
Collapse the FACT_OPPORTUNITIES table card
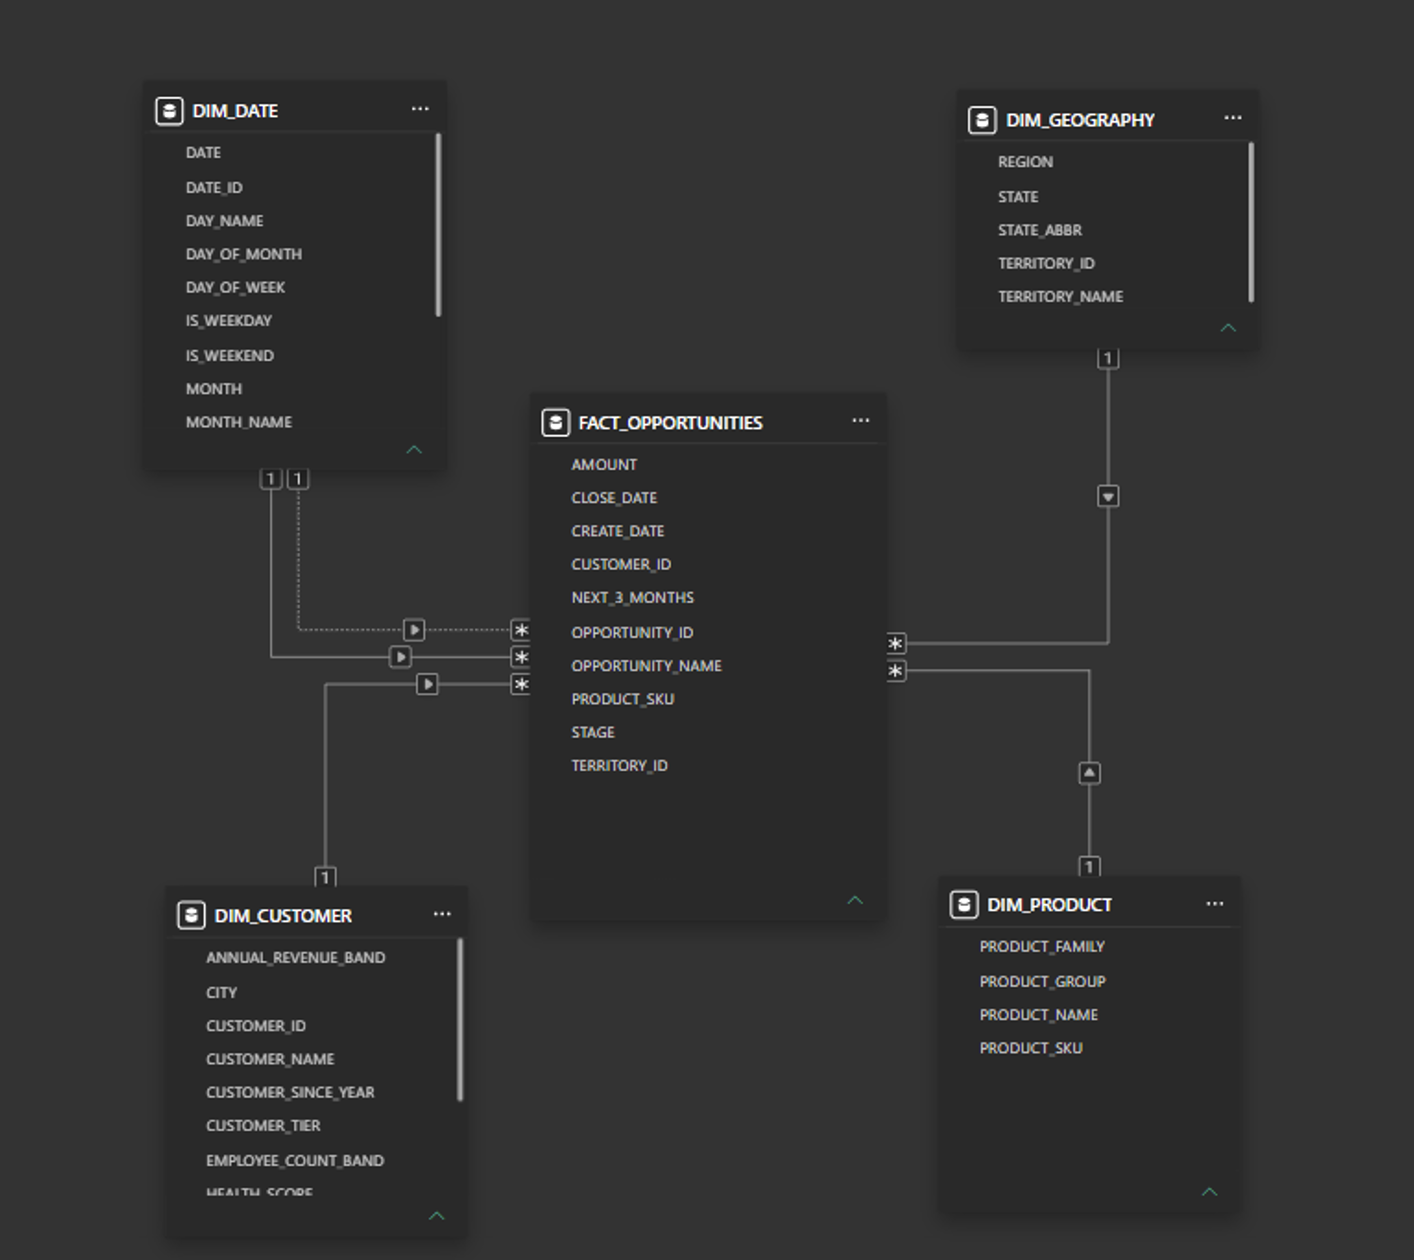tap(855, 900)
